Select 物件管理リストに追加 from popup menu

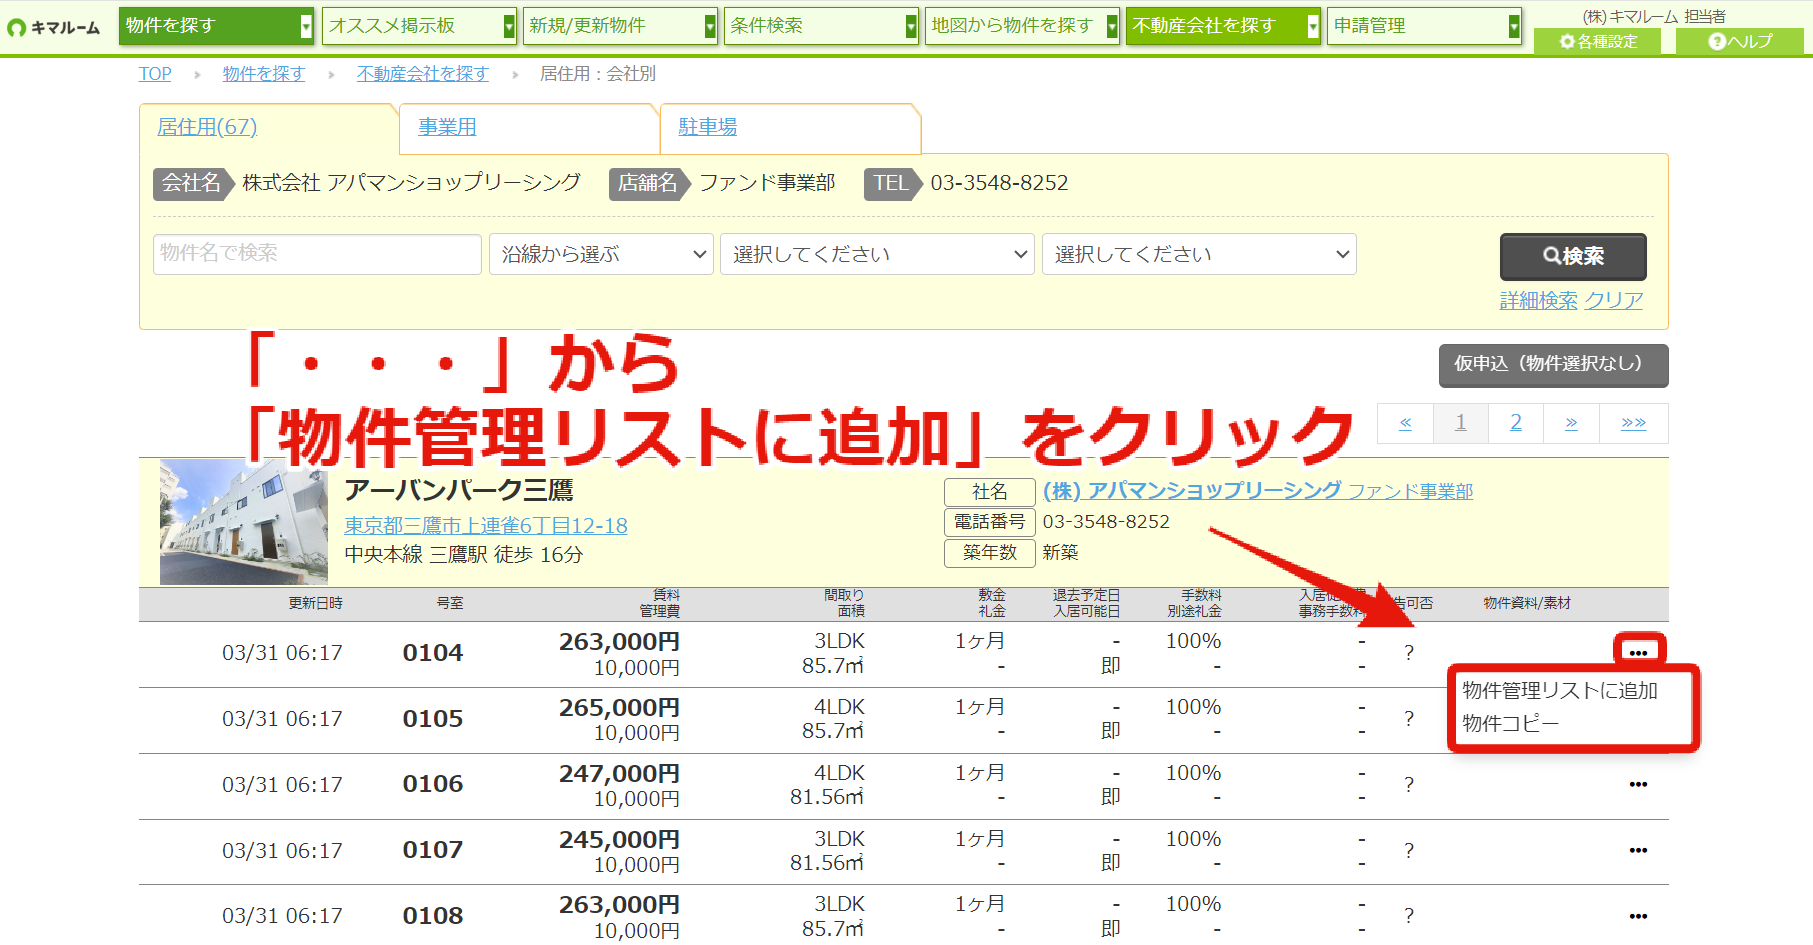point(1560,690)
